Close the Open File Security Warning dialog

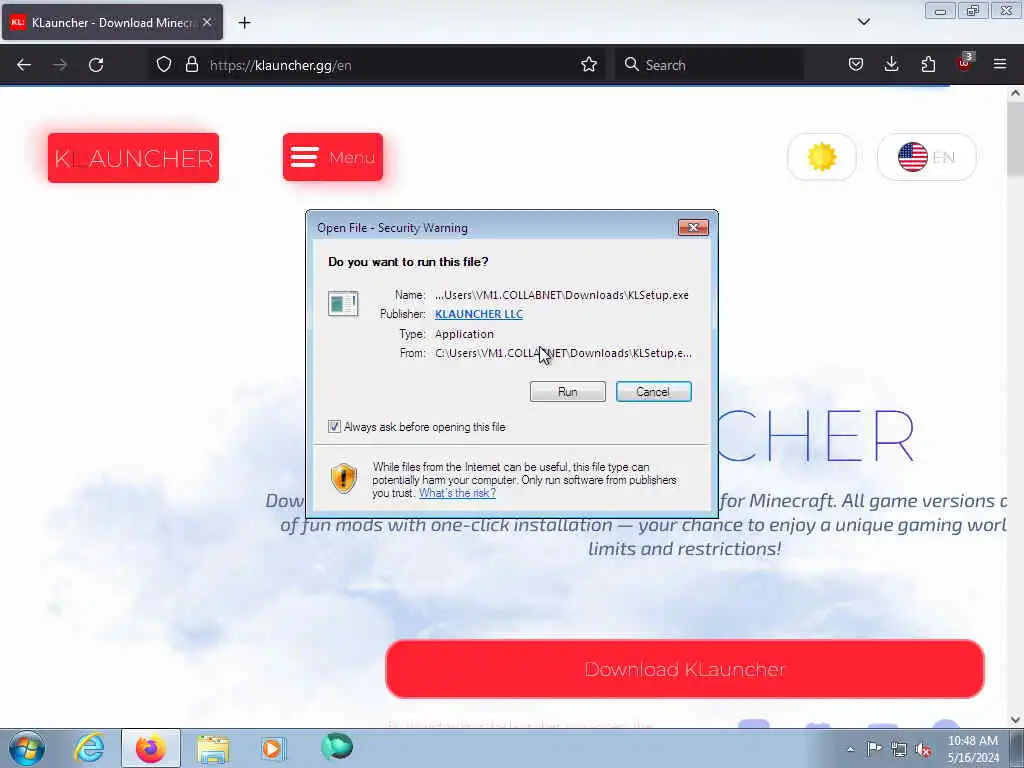693,227
